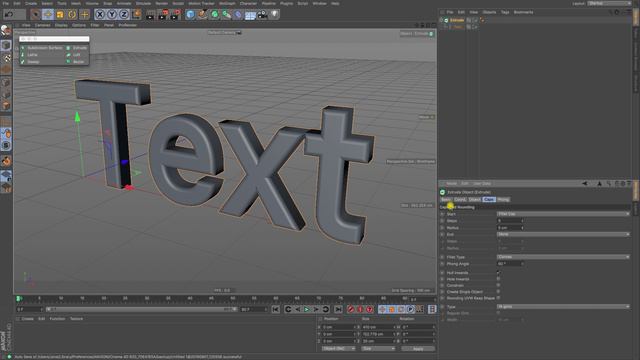The height and width of the screenshot is (360, 640).
Task: Open the deformer objects icon
Action: (238, 15)
